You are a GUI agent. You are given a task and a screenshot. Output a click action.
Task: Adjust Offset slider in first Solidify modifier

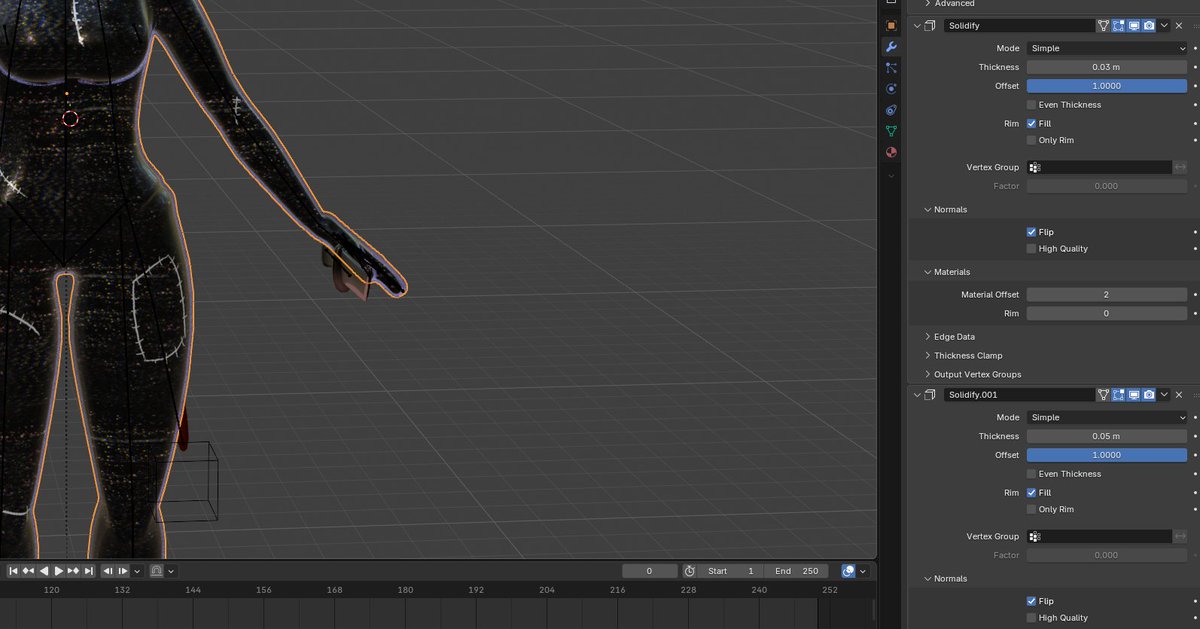click(x=1106, y=86)
